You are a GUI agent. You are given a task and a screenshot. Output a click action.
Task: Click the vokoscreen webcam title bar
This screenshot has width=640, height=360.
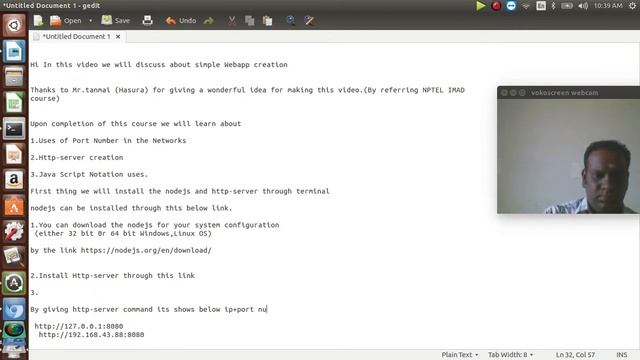[568, 93]
